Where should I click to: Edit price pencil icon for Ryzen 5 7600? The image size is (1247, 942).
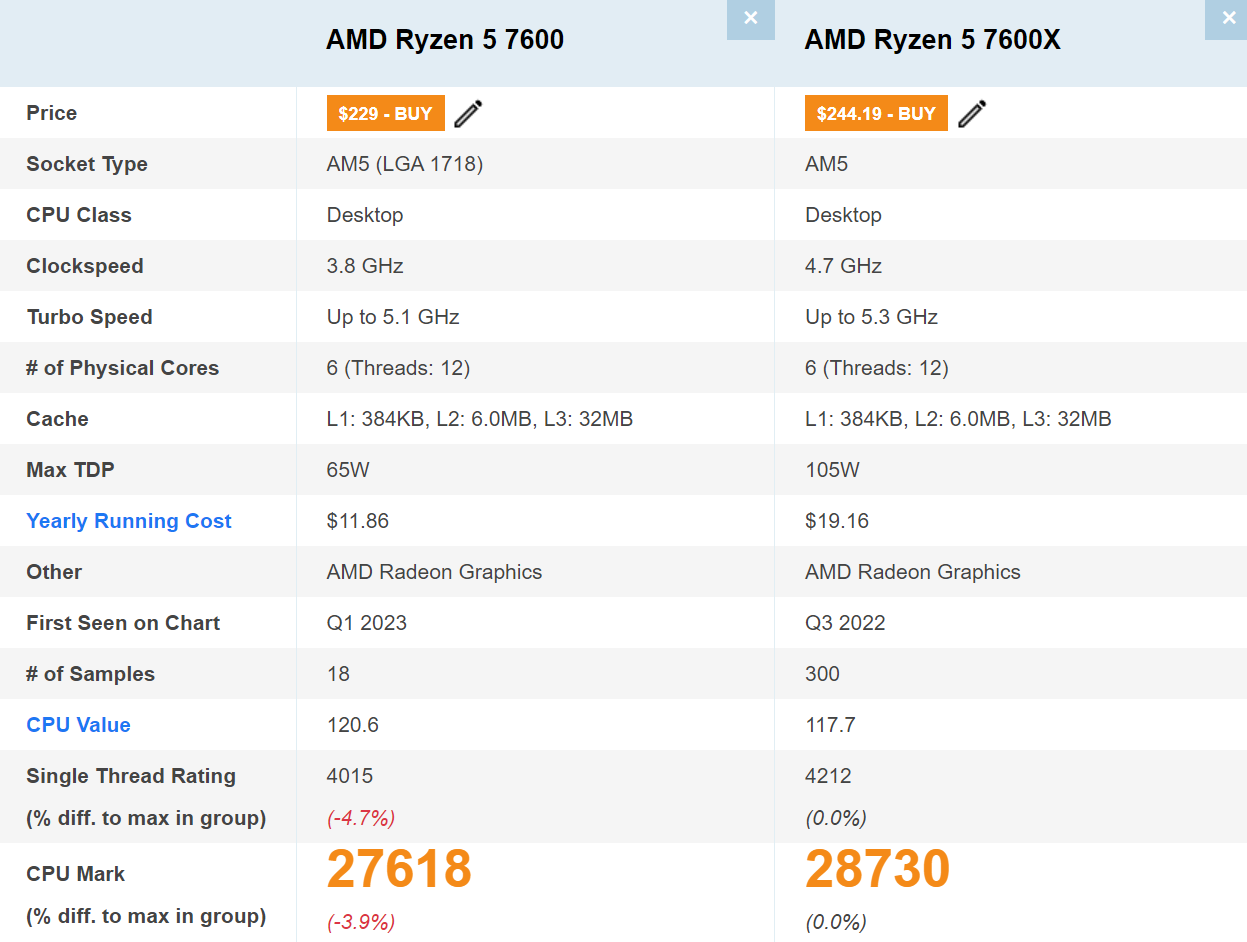coord(468,114)
